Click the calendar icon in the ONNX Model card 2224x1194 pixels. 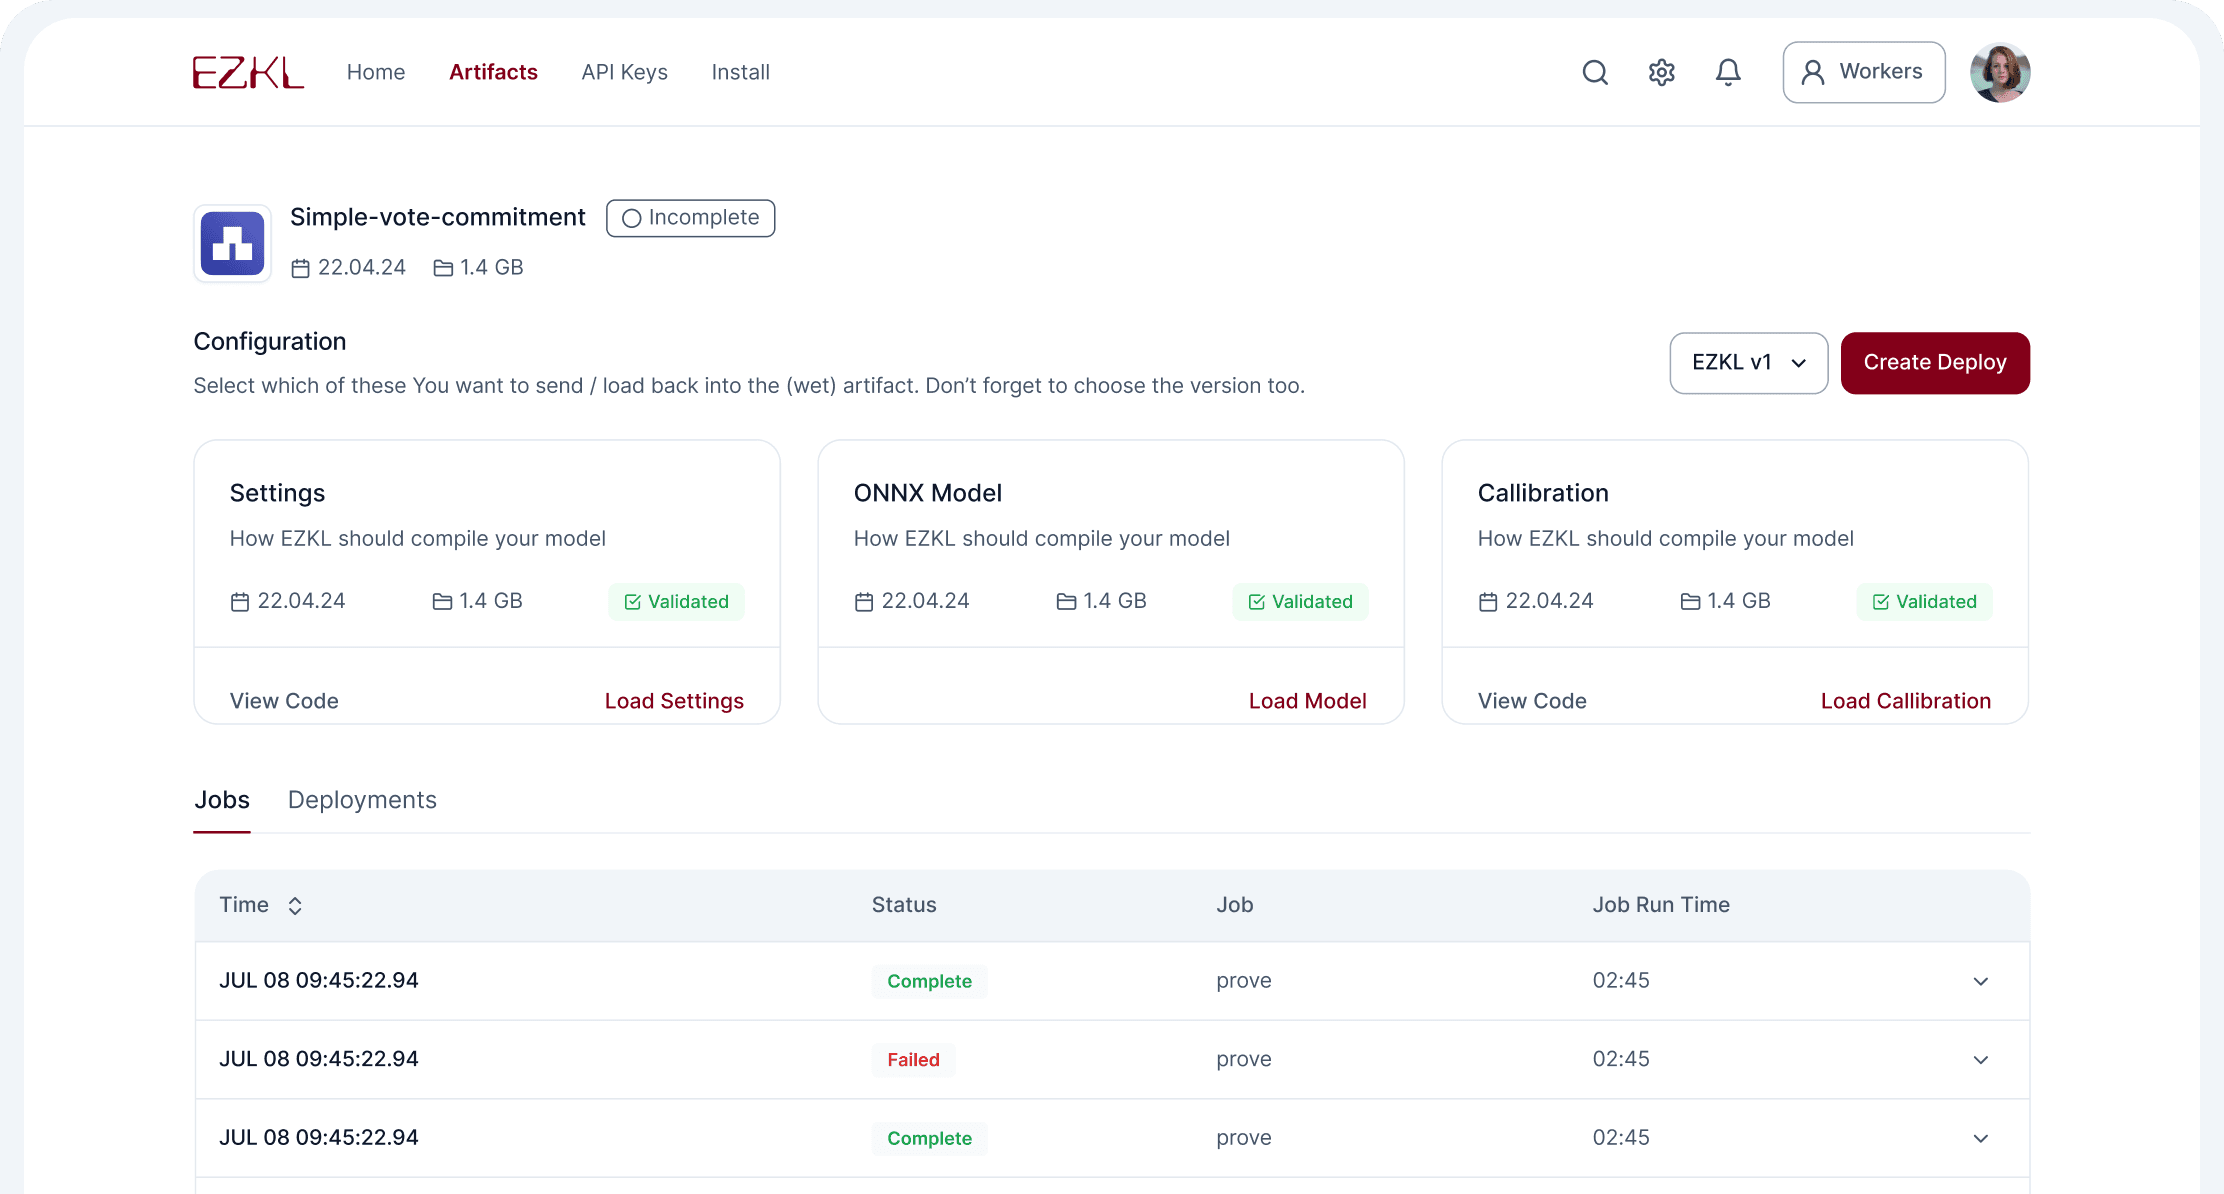tap(864, 602)
